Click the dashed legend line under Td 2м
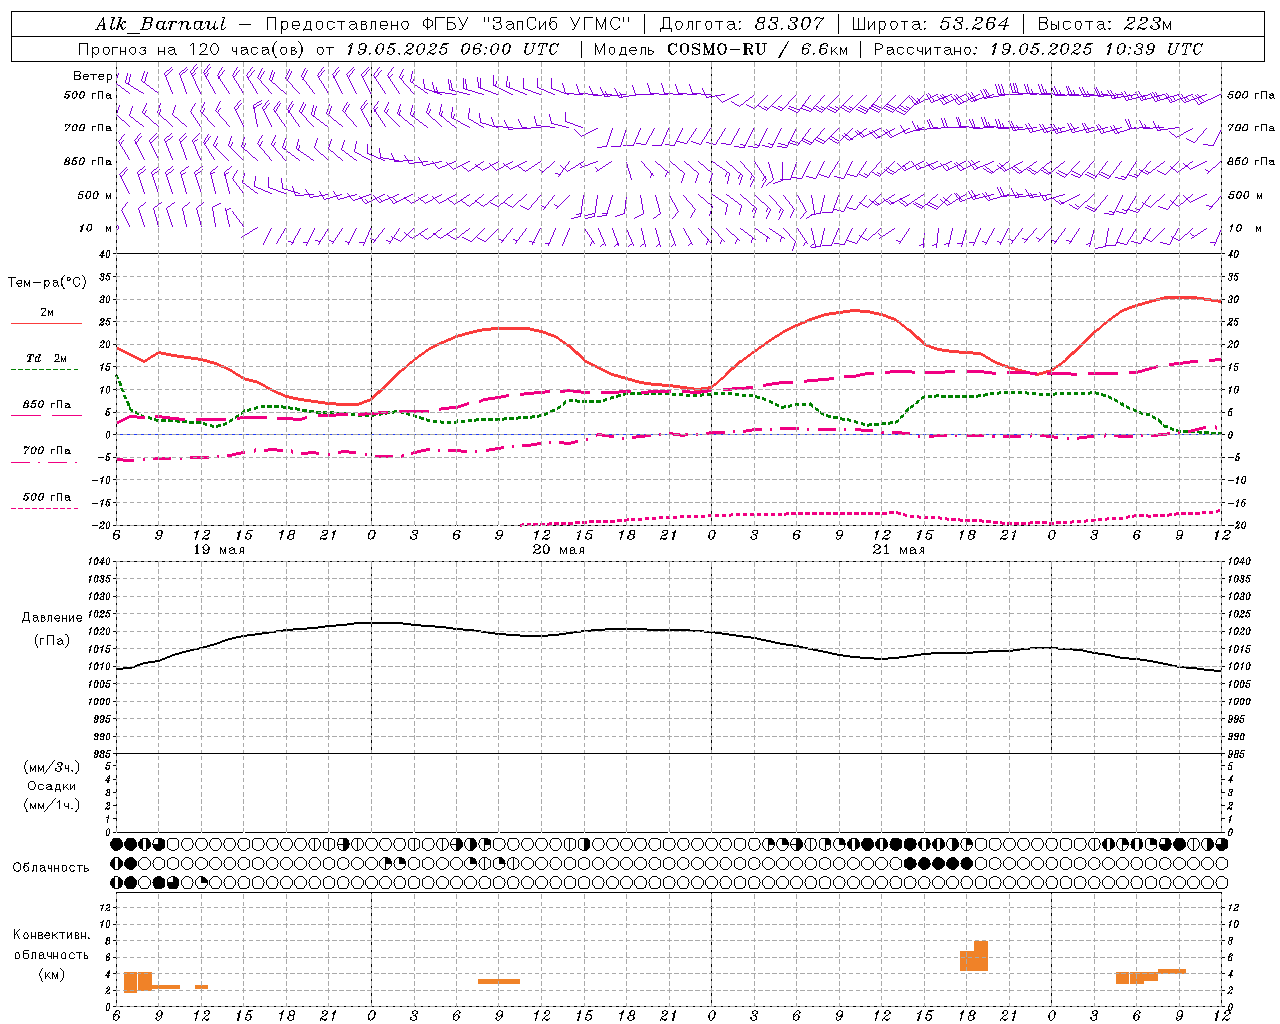Screen dimensions: 1280x1024 coord(44,369)
